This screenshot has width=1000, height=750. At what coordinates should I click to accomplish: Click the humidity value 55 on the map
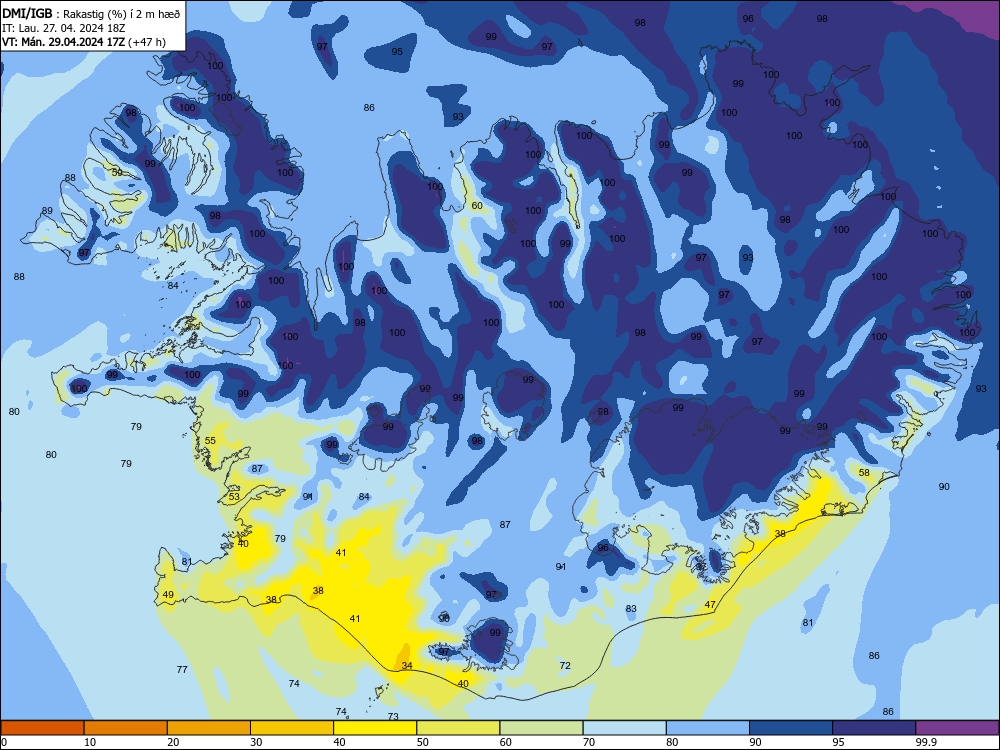(x=210, y=440)
